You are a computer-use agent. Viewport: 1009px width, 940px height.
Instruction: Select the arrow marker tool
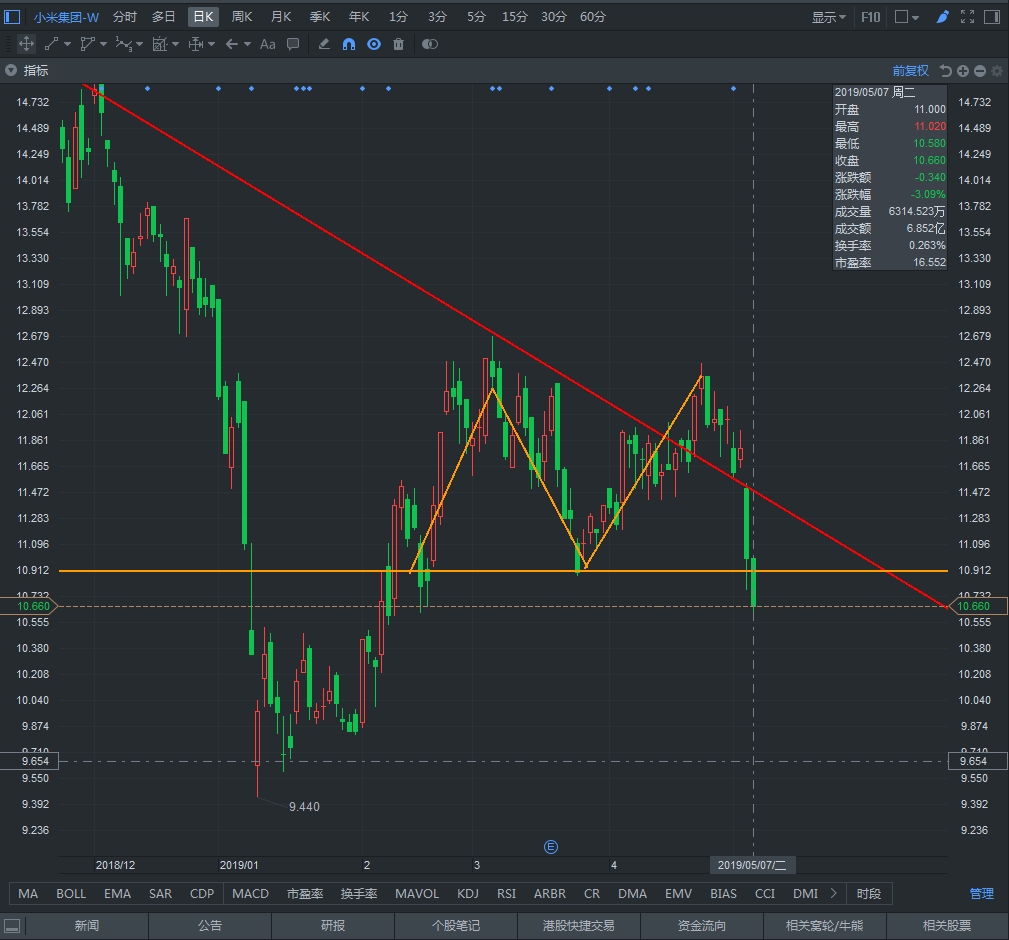[232, 44]
